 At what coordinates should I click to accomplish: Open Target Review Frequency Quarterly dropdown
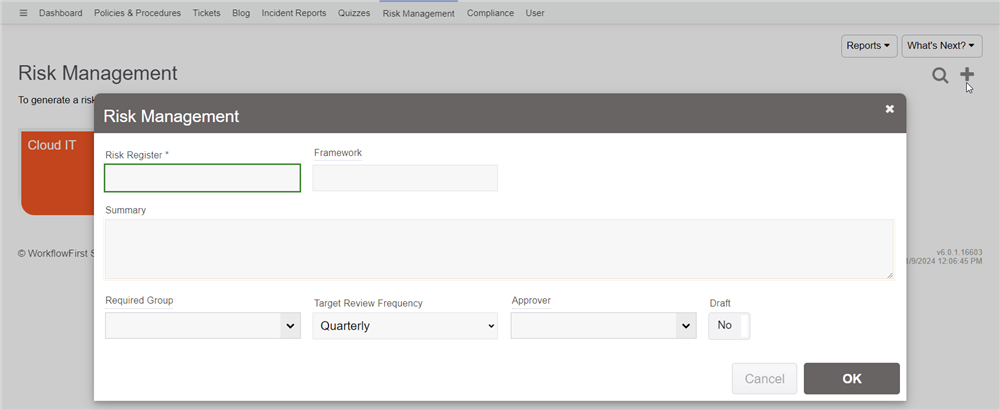point(405,326)
